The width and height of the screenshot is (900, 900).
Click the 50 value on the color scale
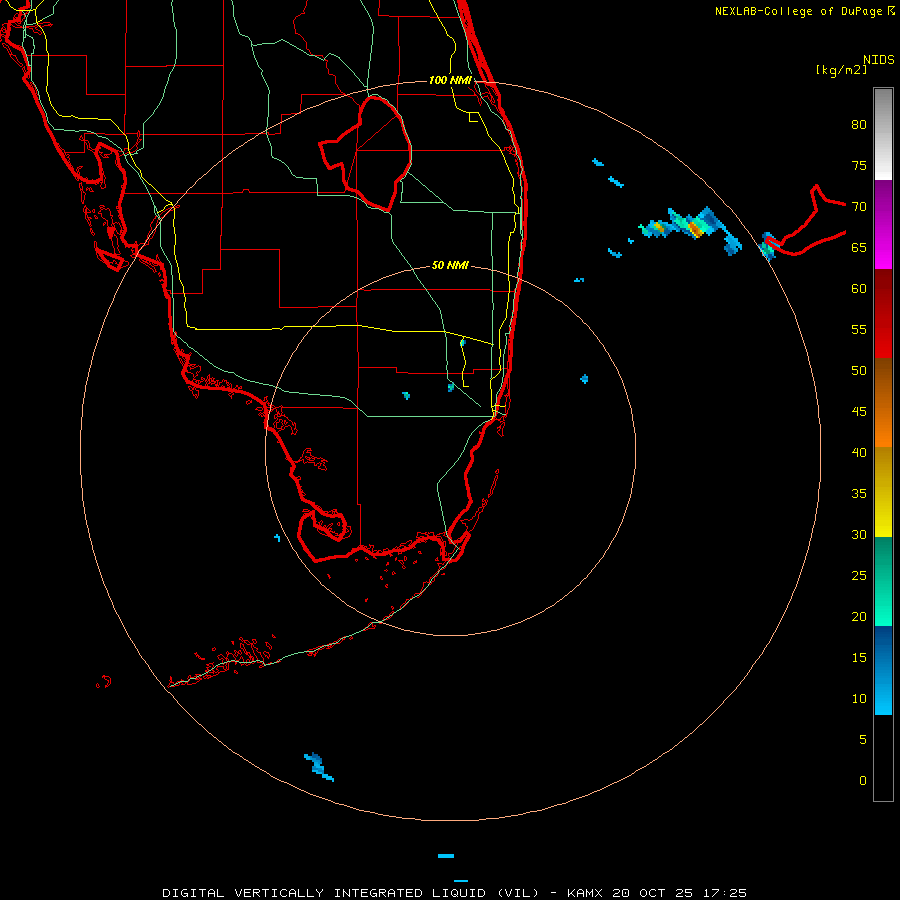coord(859,371)
